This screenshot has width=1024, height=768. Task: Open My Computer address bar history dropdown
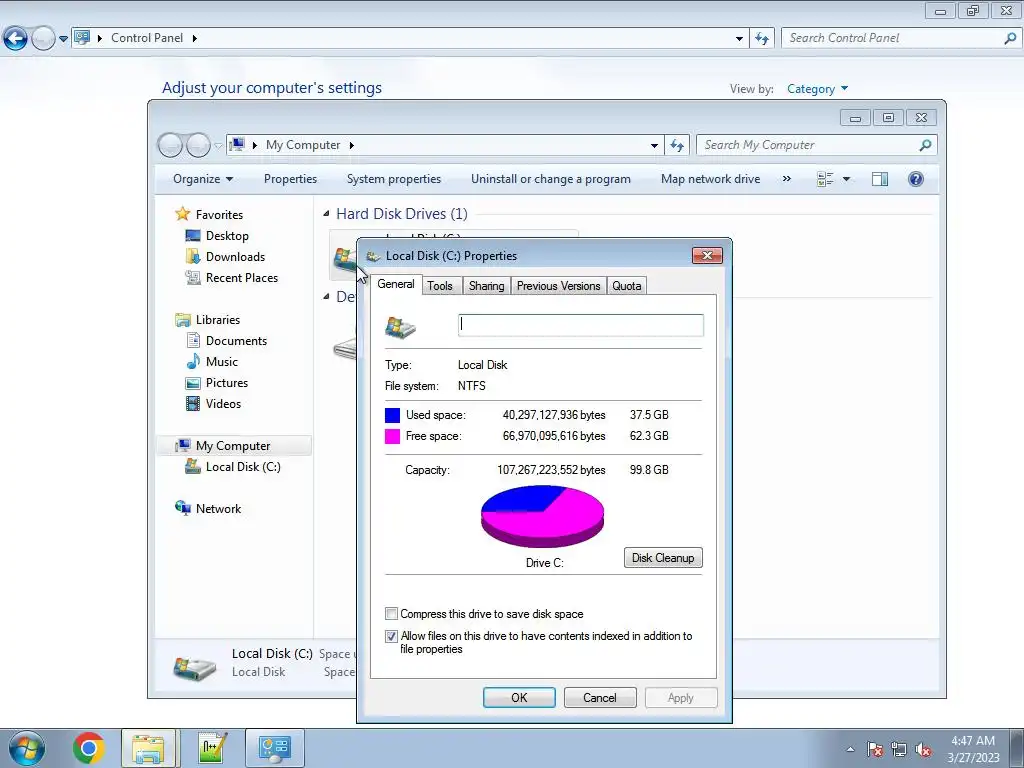click(x=654, y=146)
